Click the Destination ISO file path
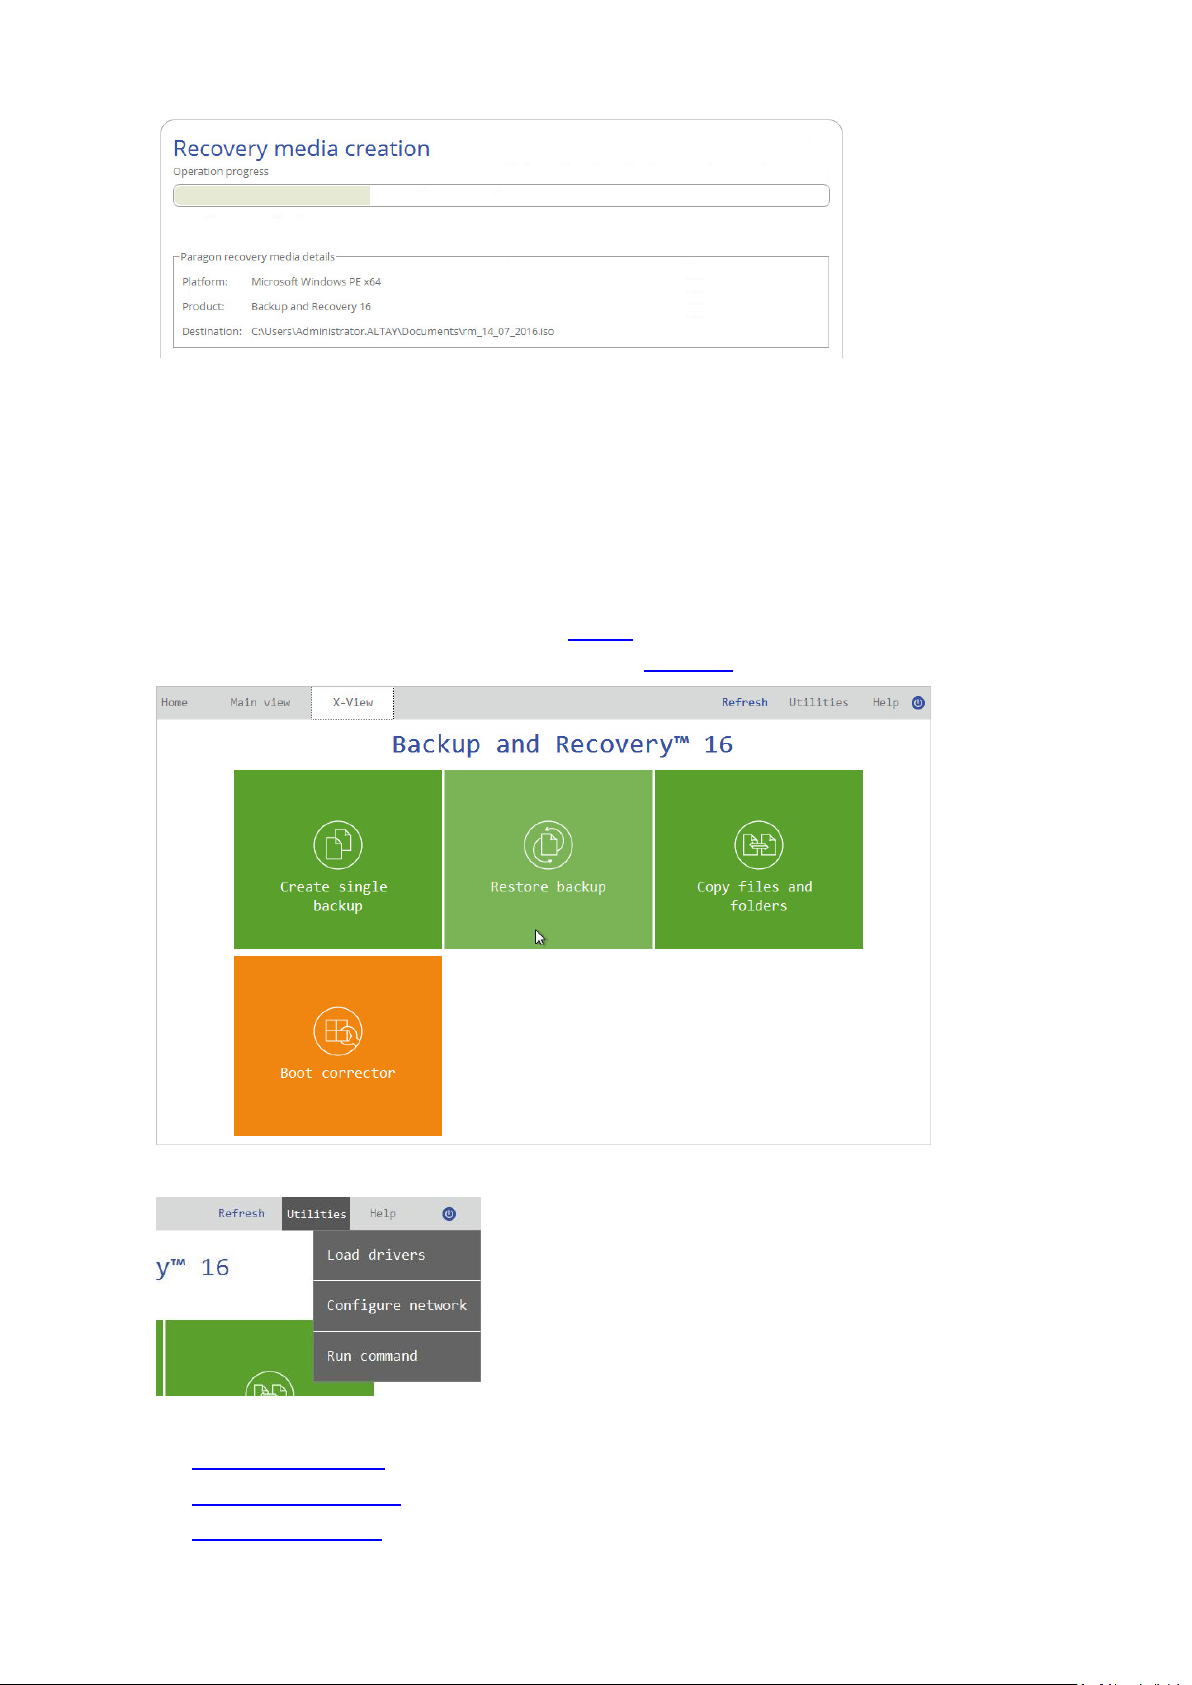The width and height of the screenshot is (1192, 1685). click(x=402, y=331)
